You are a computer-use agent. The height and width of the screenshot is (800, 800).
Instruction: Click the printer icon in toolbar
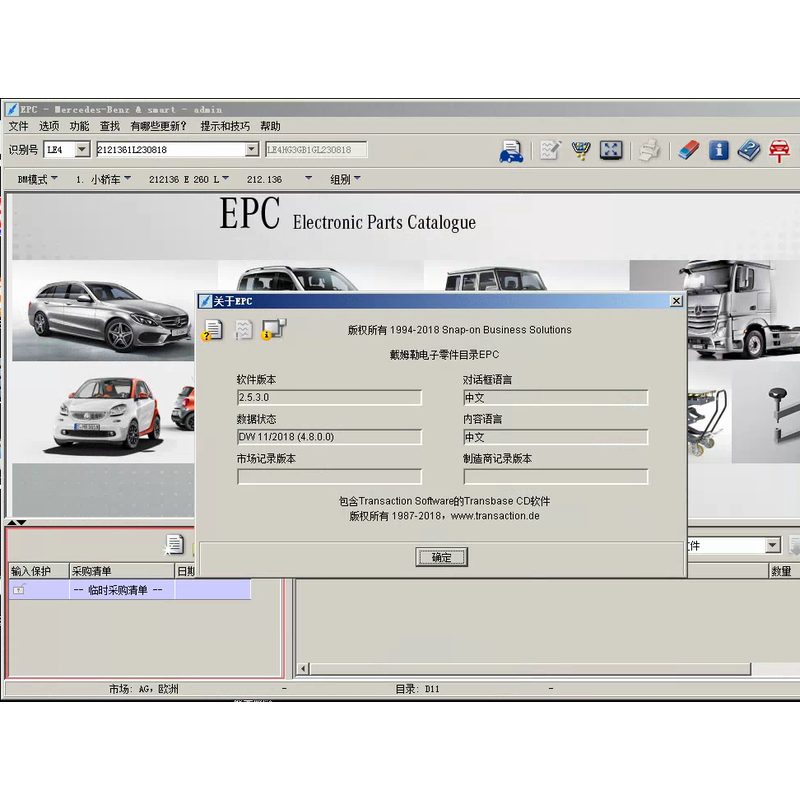pos(649,151)
